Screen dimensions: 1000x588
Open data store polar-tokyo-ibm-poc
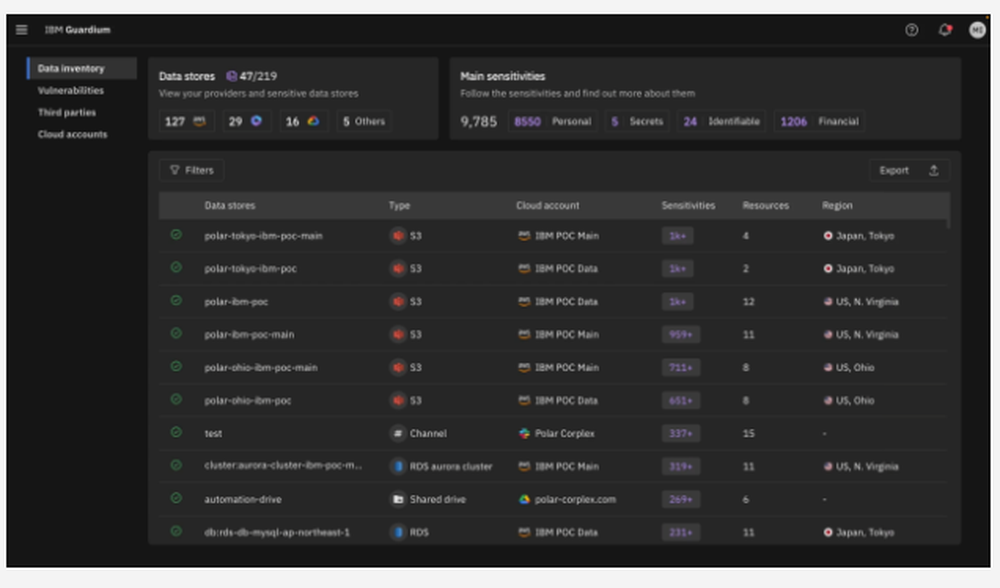251,268
